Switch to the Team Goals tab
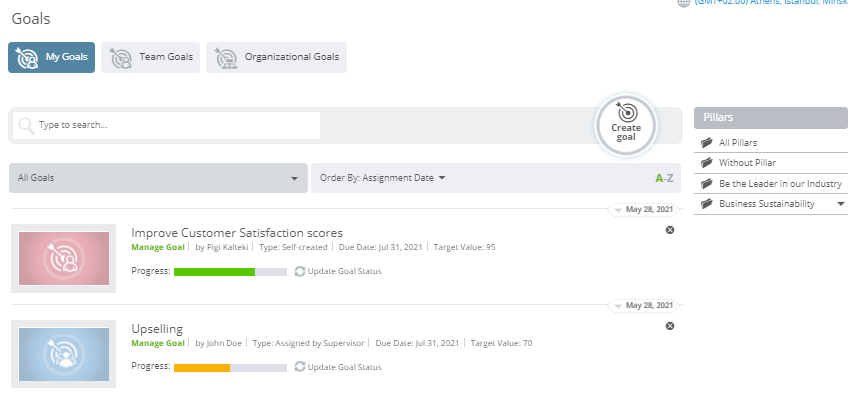Viewport: 855px width, 414px height. tap(150, 57)
